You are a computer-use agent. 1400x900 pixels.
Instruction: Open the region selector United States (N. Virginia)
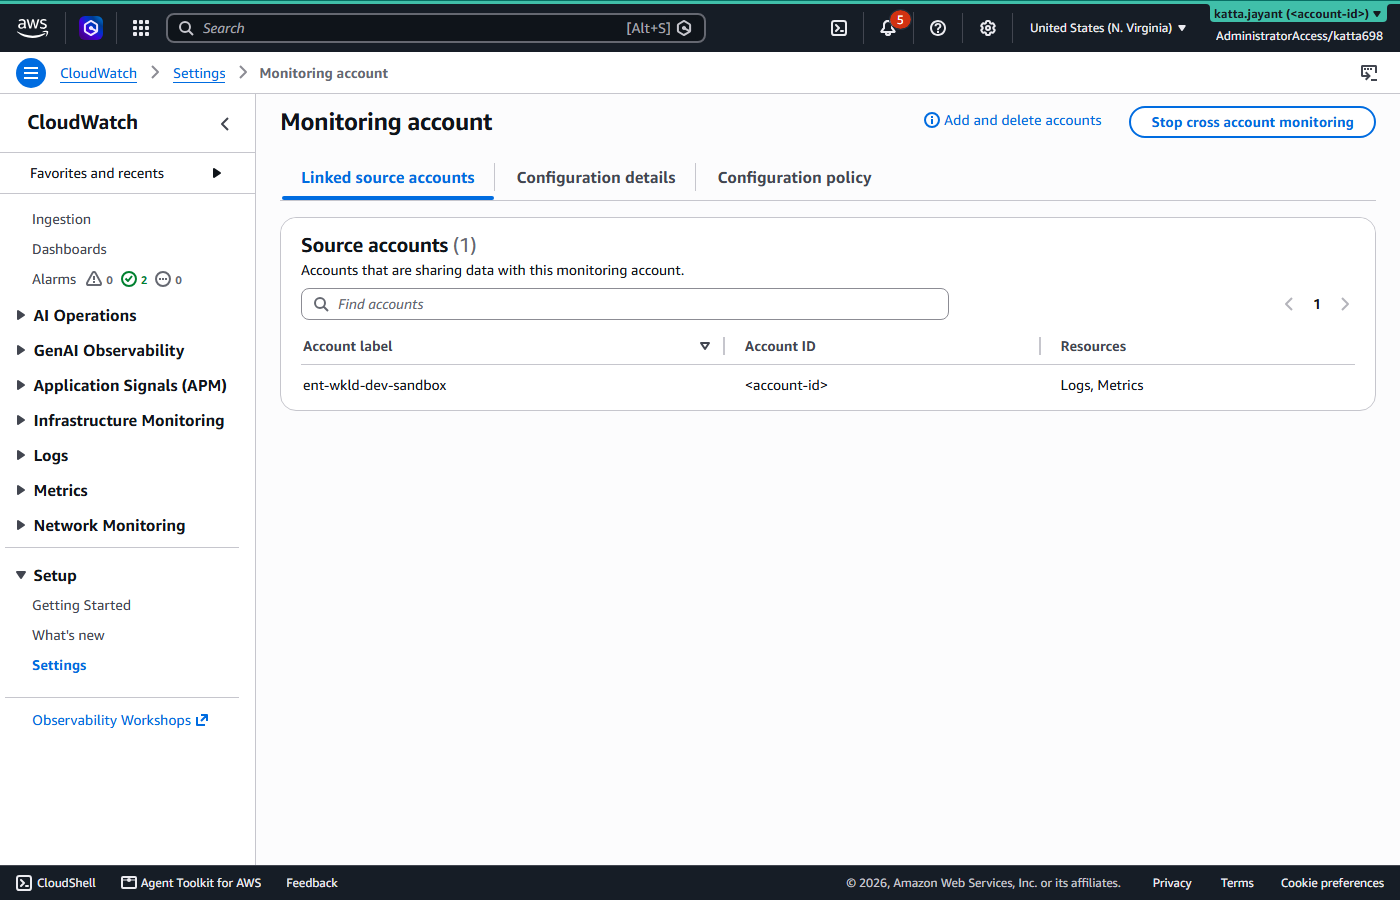tap(1108, 28)
